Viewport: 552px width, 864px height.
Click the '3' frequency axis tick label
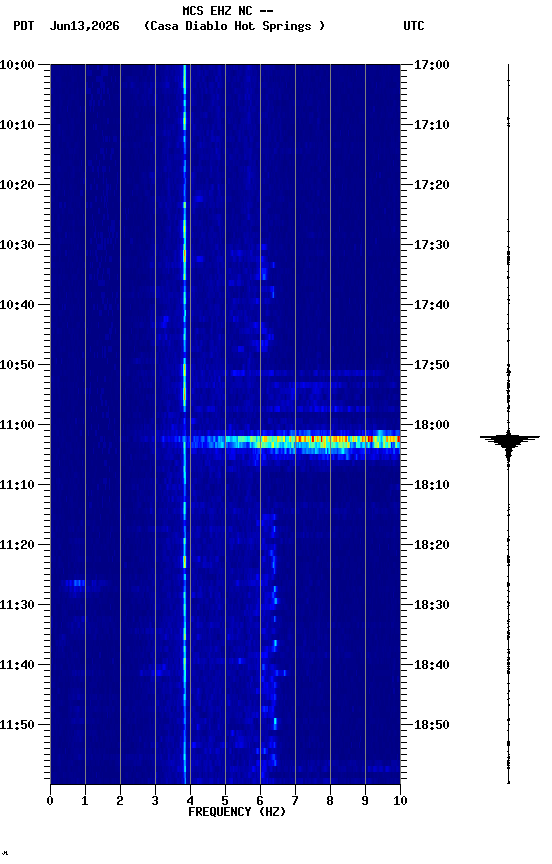tap(155, 801)
